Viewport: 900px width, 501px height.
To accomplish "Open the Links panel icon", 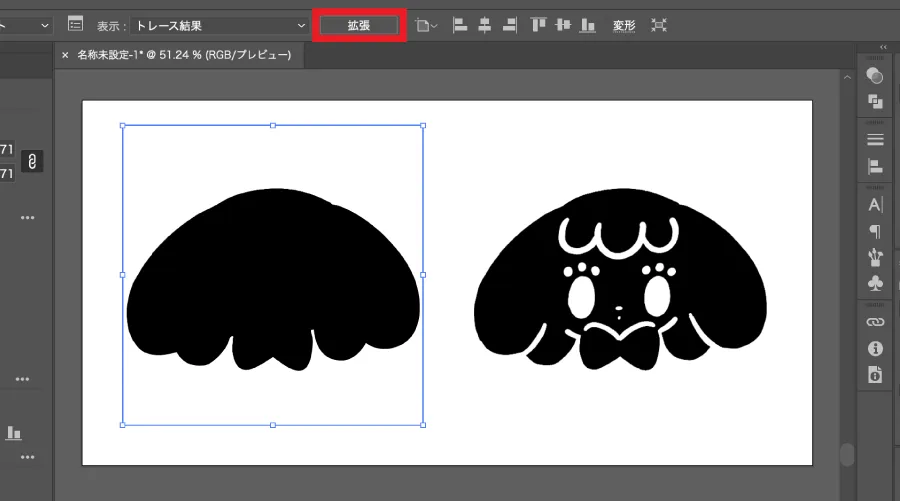I will pyautogui.click(x=875, y=322).
